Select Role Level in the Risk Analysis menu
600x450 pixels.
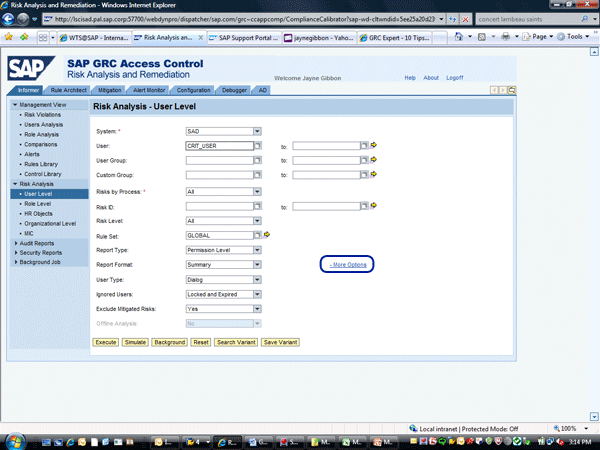pos(37,204)
